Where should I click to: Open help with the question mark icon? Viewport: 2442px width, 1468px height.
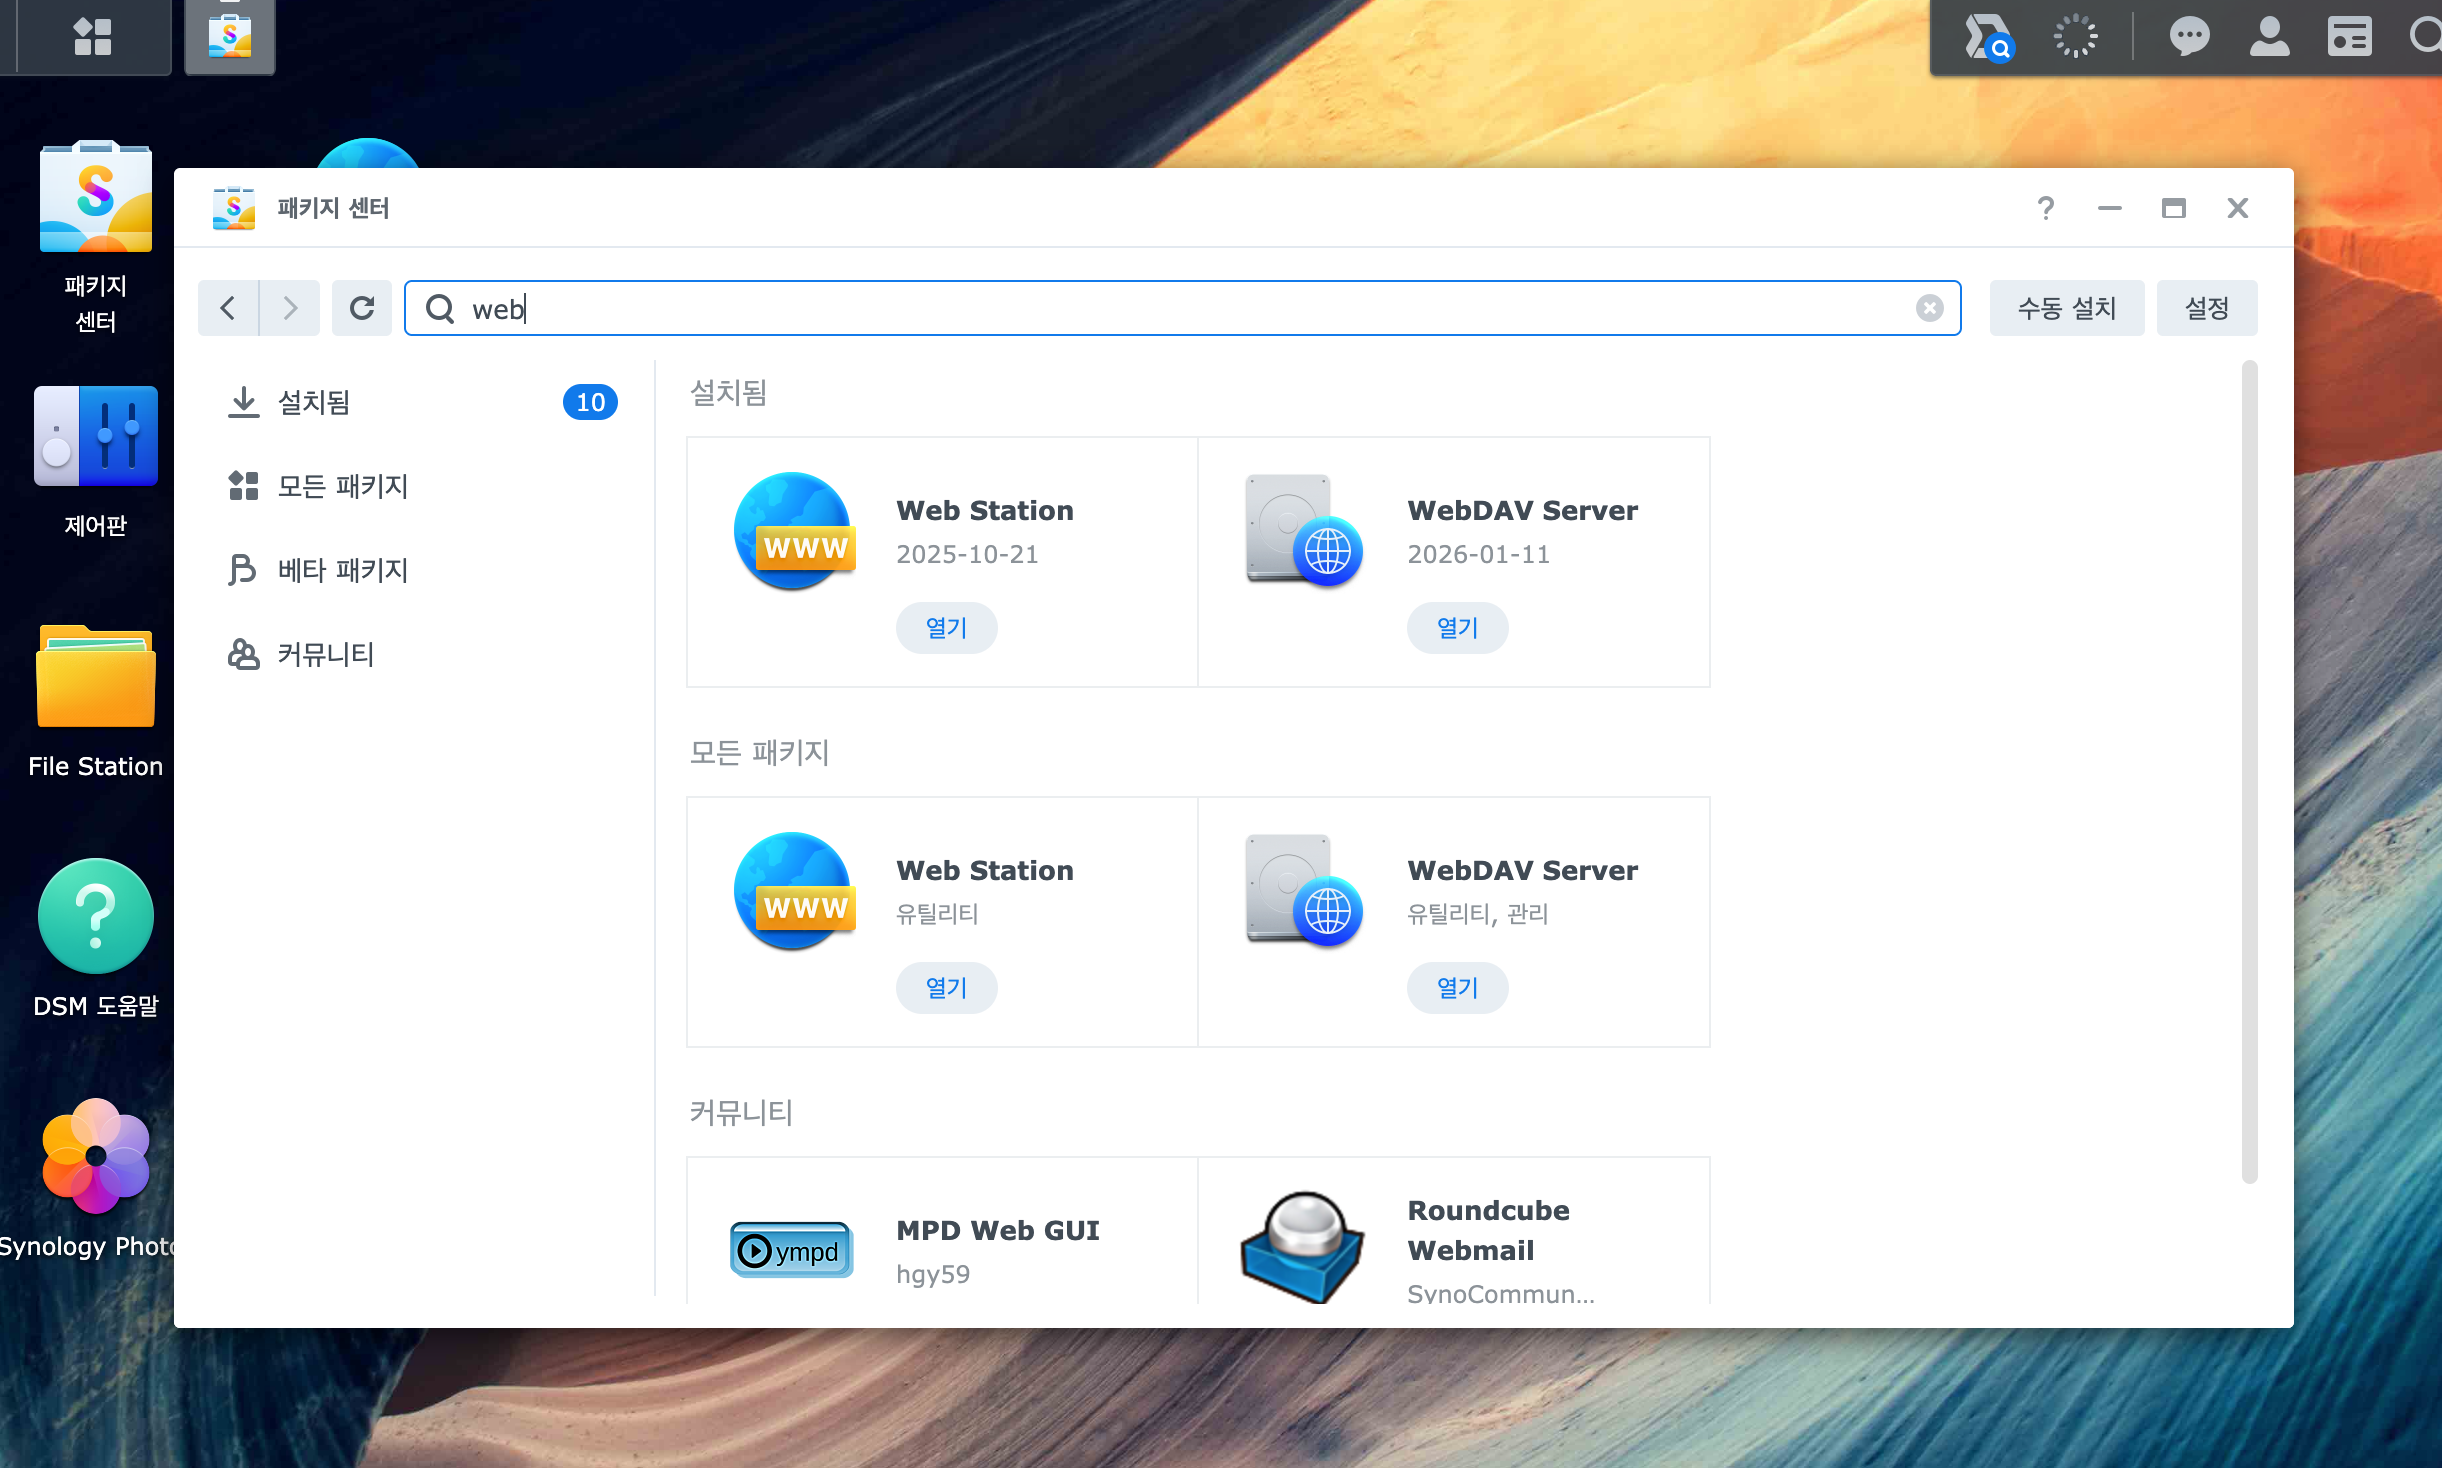click(x=2046, y=208)
